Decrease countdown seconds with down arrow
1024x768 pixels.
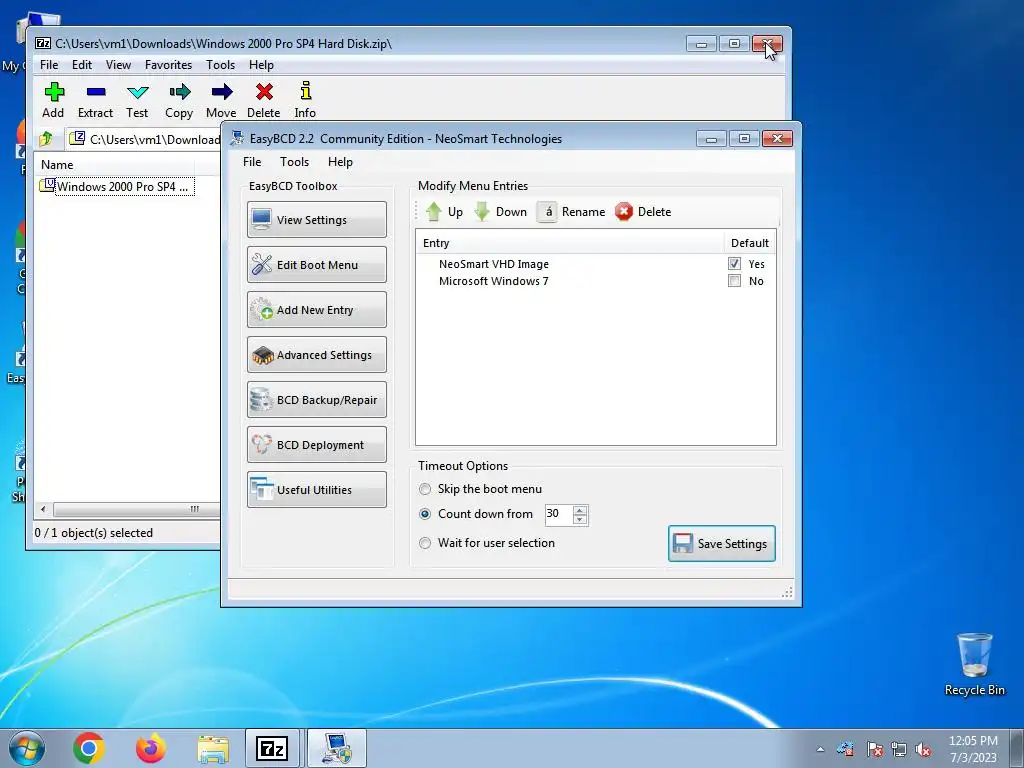tap(580, 520)
